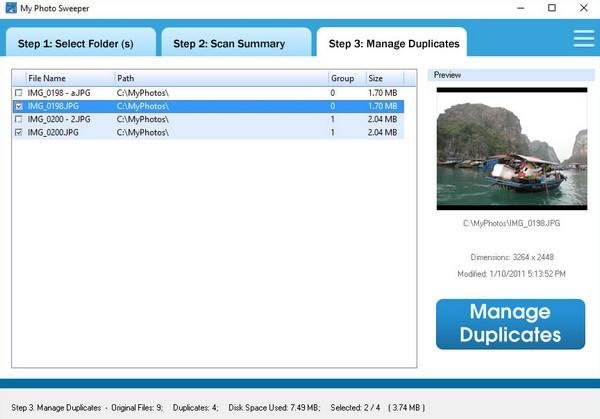The width and height of the screenshot is (600, 419).
Task: Sort by the Path column header
Action: click(x=220, y=78)
